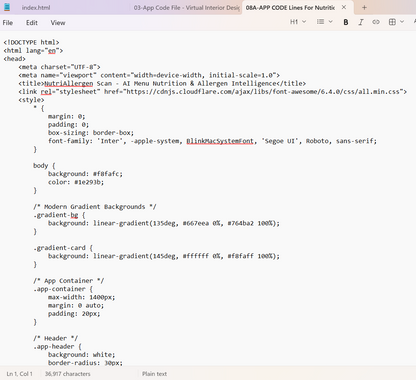Click the word BlinkMacSystemFont
The height and width of the screenshot is (380, 416).
220,141
